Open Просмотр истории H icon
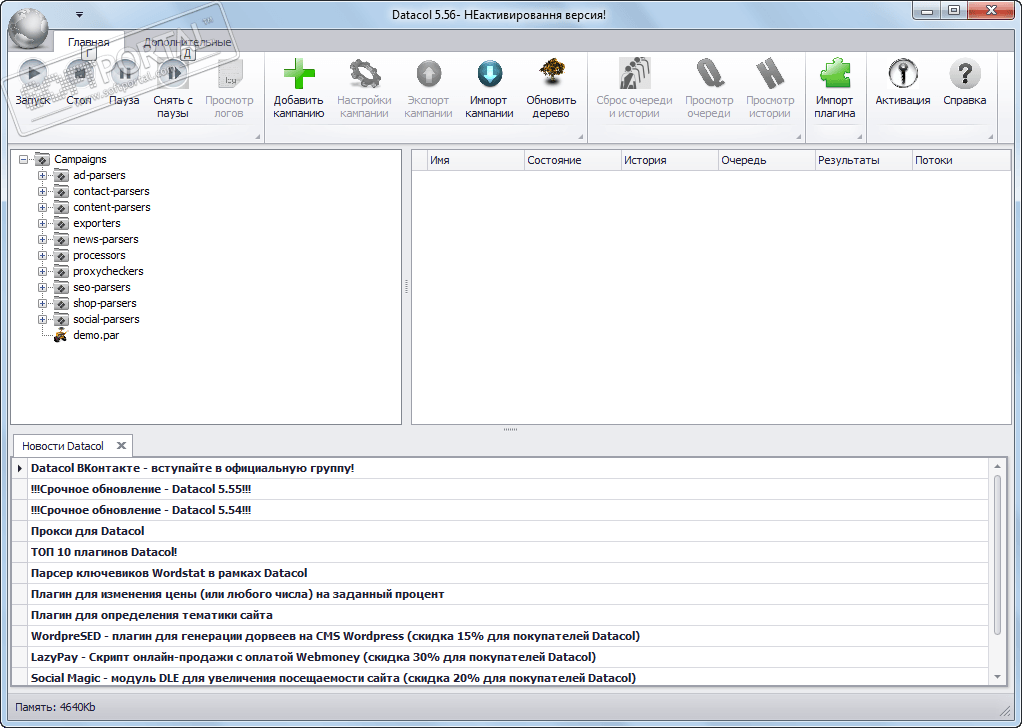 pos(770,74)
